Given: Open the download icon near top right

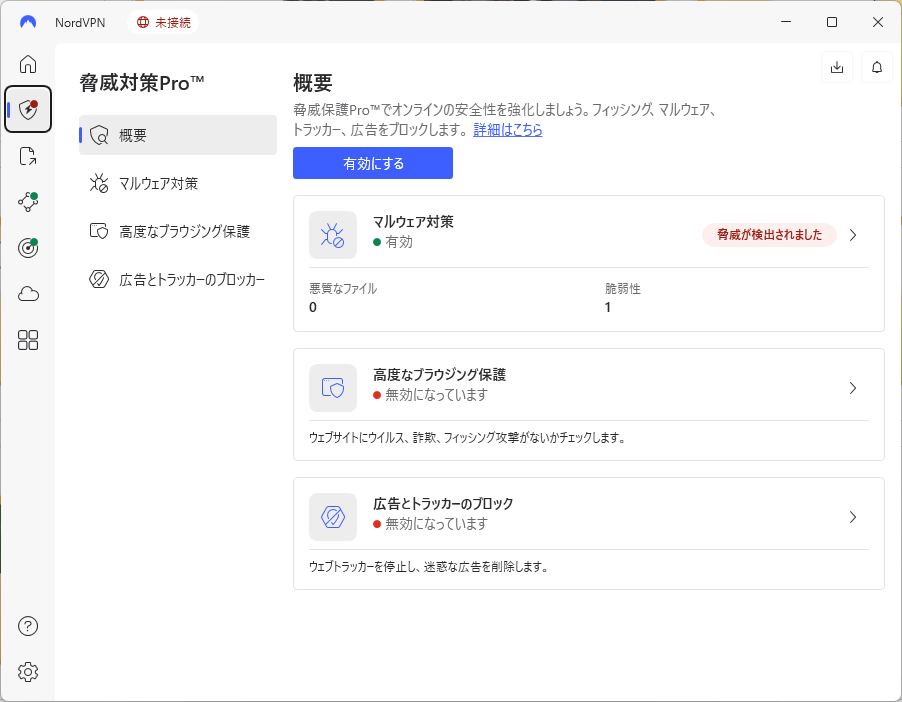Looking at the screenshot, I should point(836,66).
